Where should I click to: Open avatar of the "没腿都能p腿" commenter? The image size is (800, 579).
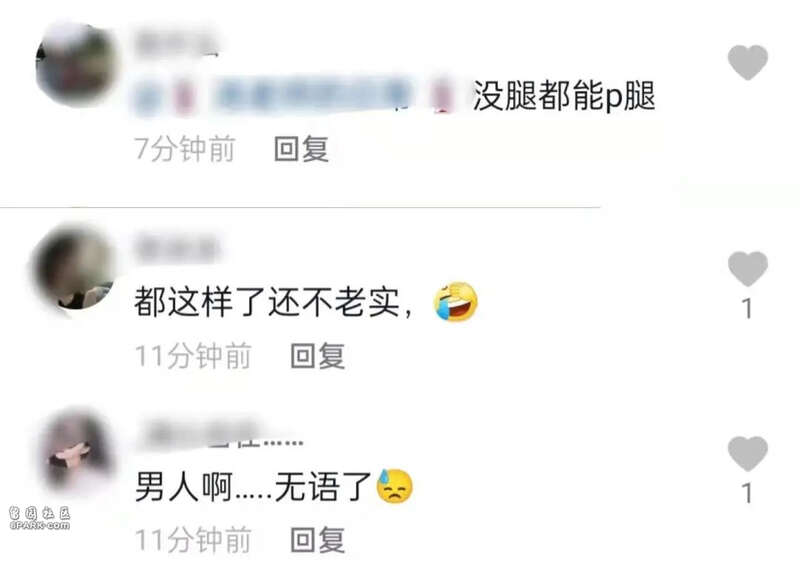tap(76, 65)
